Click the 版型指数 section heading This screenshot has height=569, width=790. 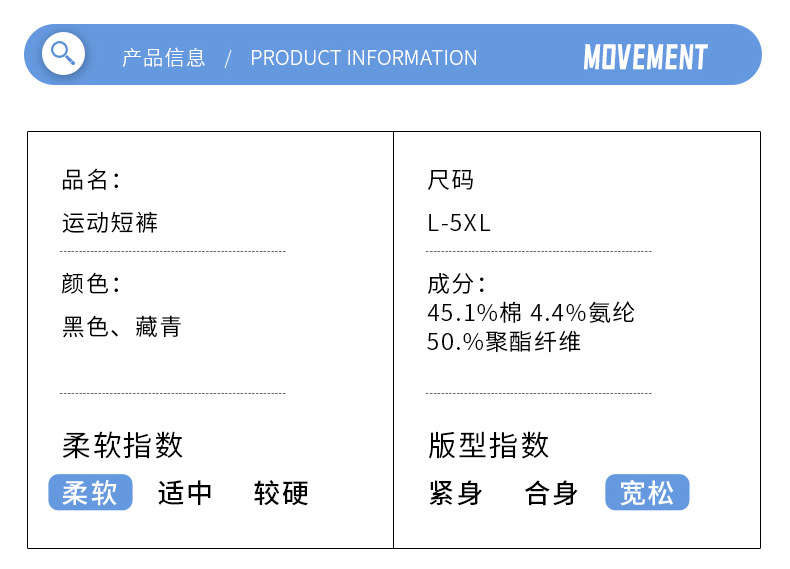point(488,444)
